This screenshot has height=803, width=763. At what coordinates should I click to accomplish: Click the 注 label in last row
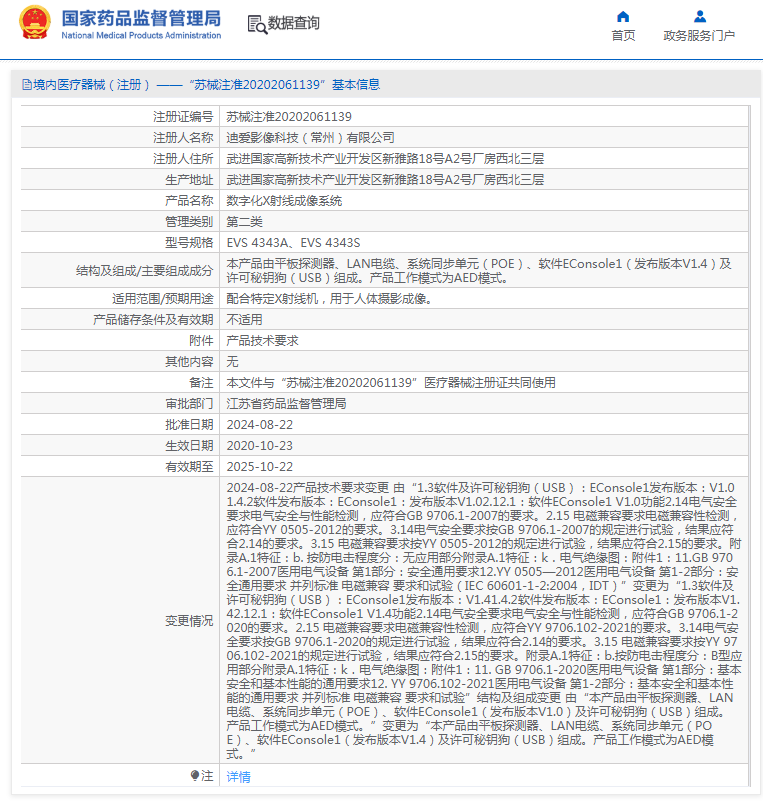(x=207, y=776)
